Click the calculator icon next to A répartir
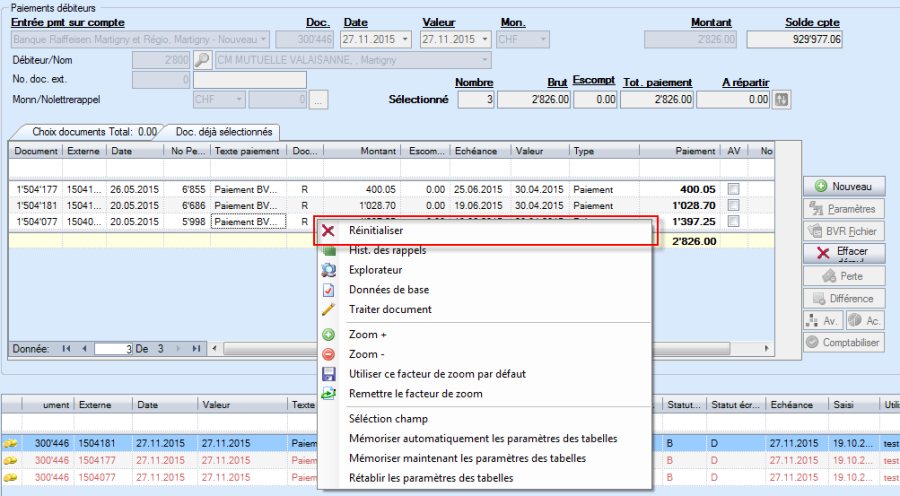The height and width of the screenshot is (496, 900). click(x=782, y=99)
